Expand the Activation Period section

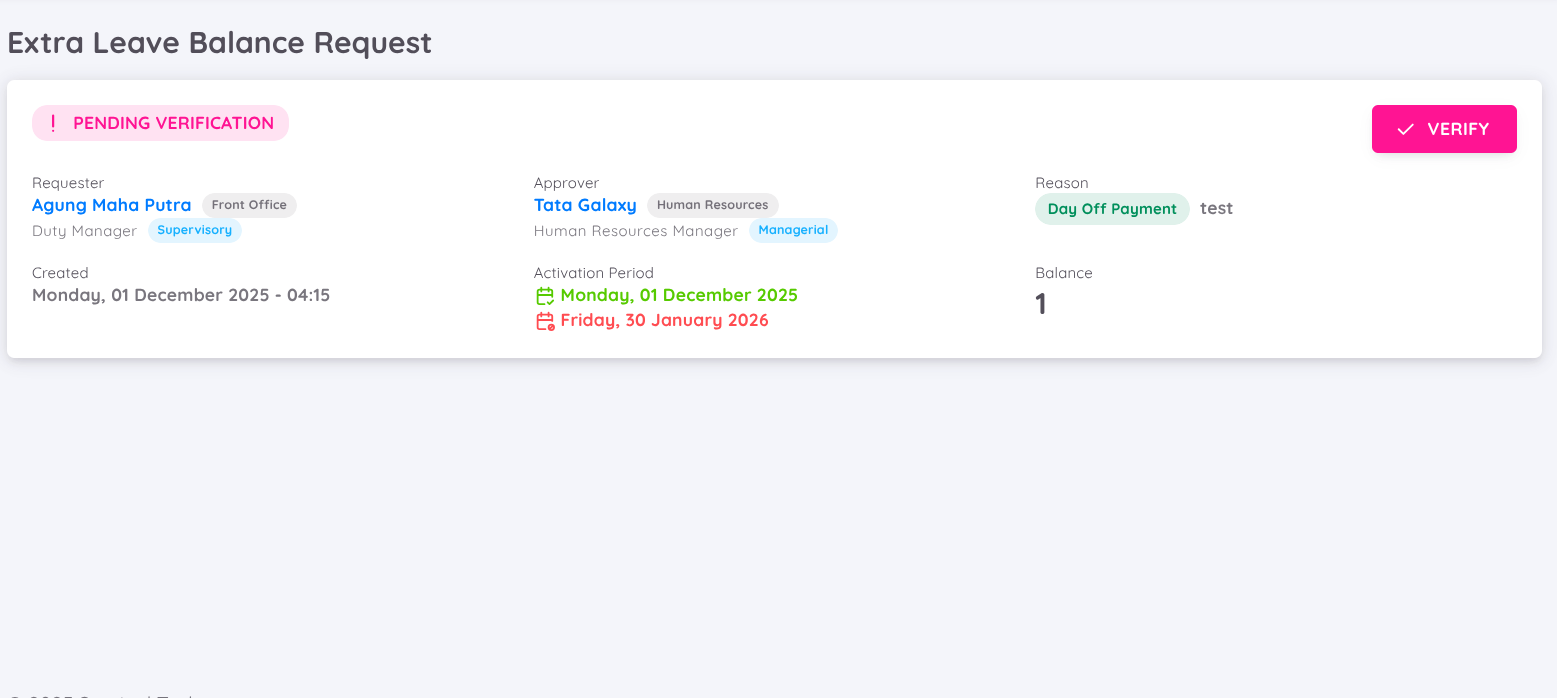point(593,272)
